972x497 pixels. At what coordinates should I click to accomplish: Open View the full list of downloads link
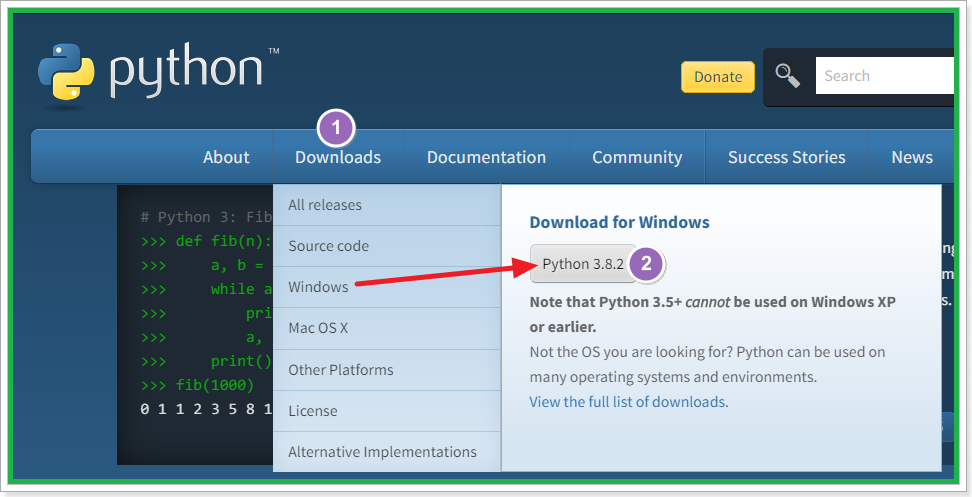pos(627,402)
